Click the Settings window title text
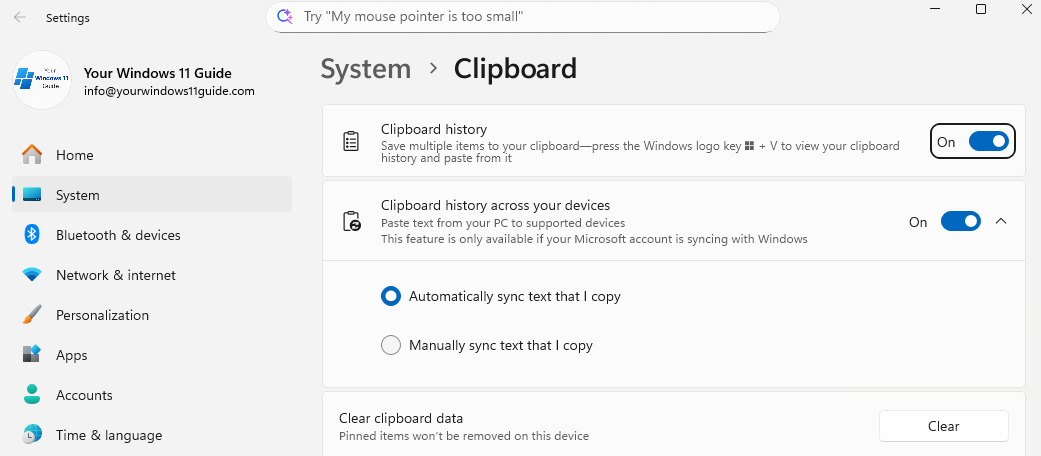The height and width of the screenshot is (456, 1041). [x=68, y=18]
